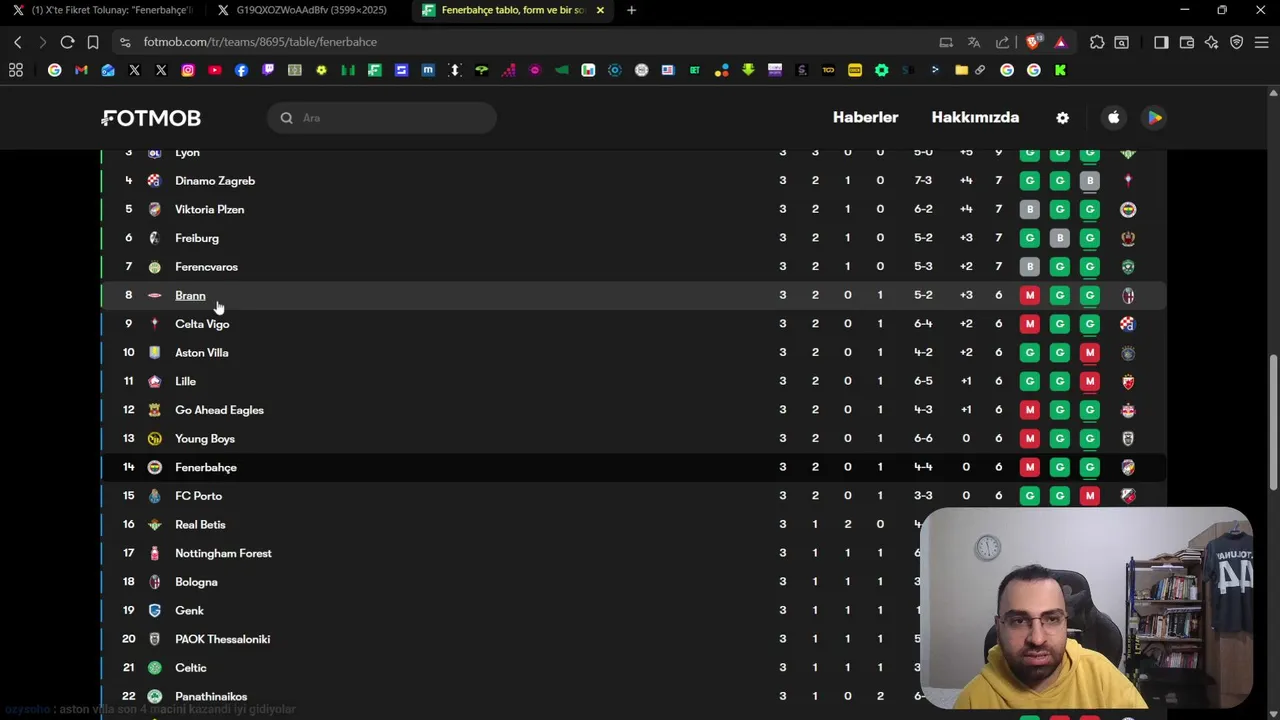Open the Fenerbahçe team link
Screen dimensions: 1280x720
point(206,467)
